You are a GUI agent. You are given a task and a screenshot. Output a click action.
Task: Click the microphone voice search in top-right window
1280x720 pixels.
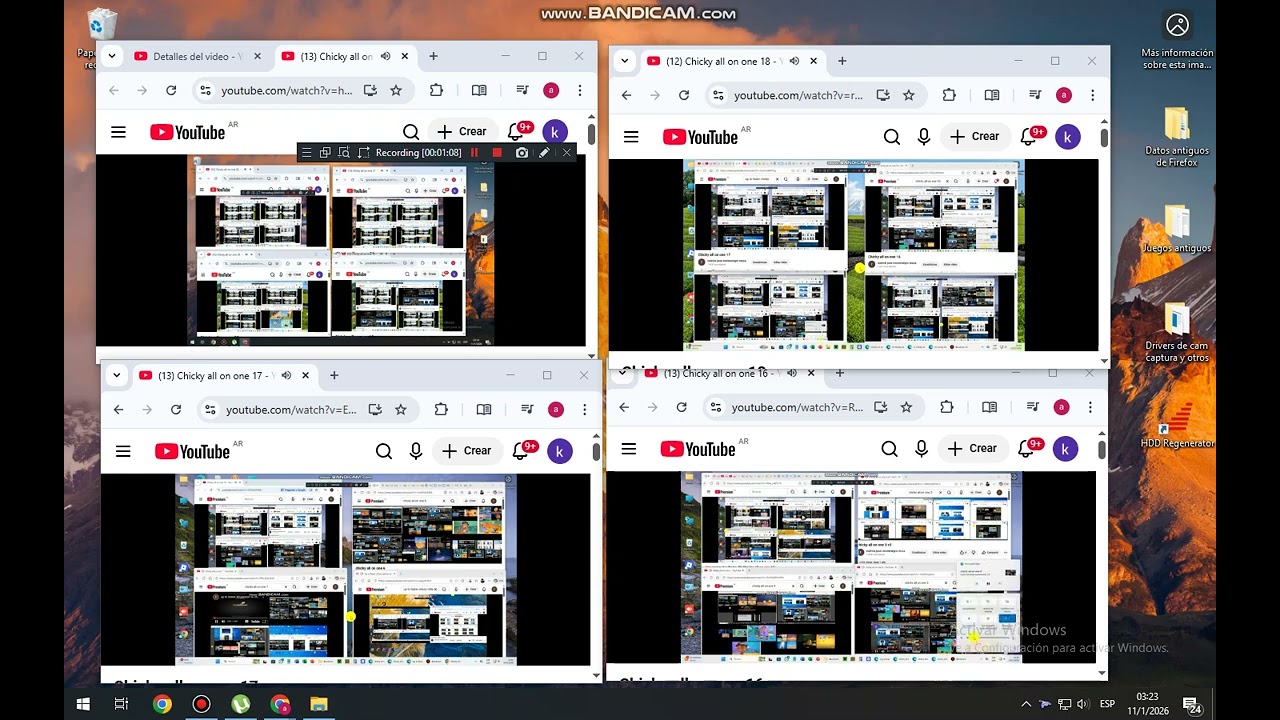click(x=924, y=137)
